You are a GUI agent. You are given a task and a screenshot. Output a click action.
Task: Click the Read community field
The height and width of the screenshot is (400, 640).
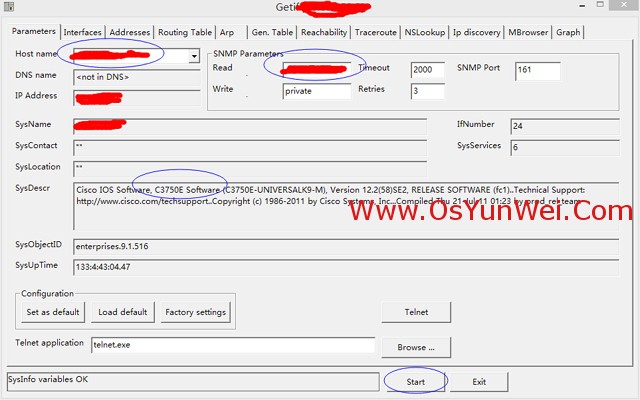(316, 69)
